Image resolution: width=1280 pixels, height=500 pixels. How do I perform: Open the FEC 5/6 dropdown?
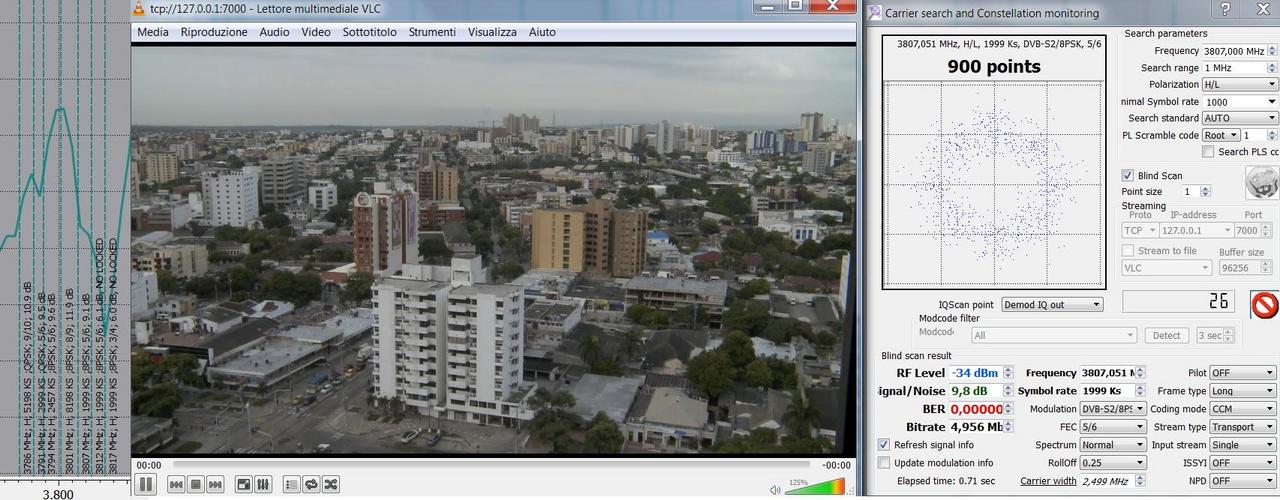(x=1113, y=427)
